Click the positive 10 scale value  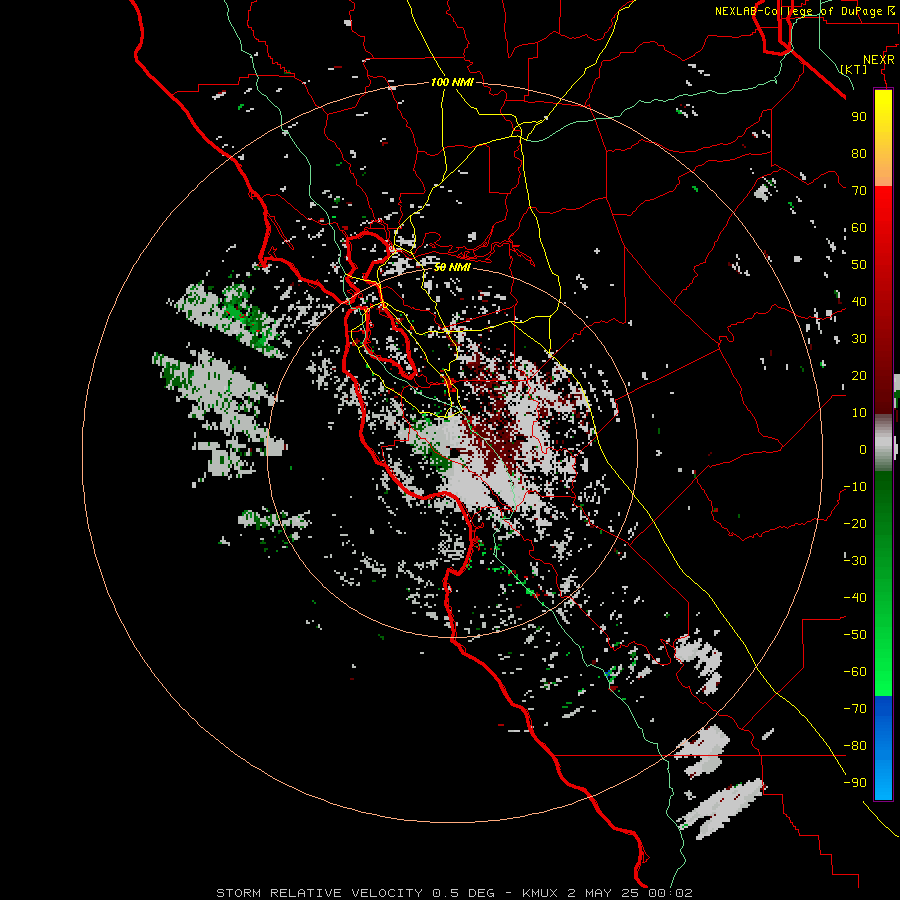(x=859, y=413)
